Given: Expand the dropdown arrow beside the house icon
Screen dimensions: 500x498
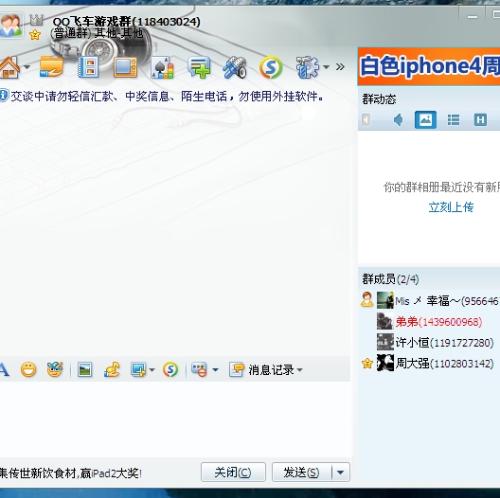Looking at the screenshot, I should coord(27,67).
